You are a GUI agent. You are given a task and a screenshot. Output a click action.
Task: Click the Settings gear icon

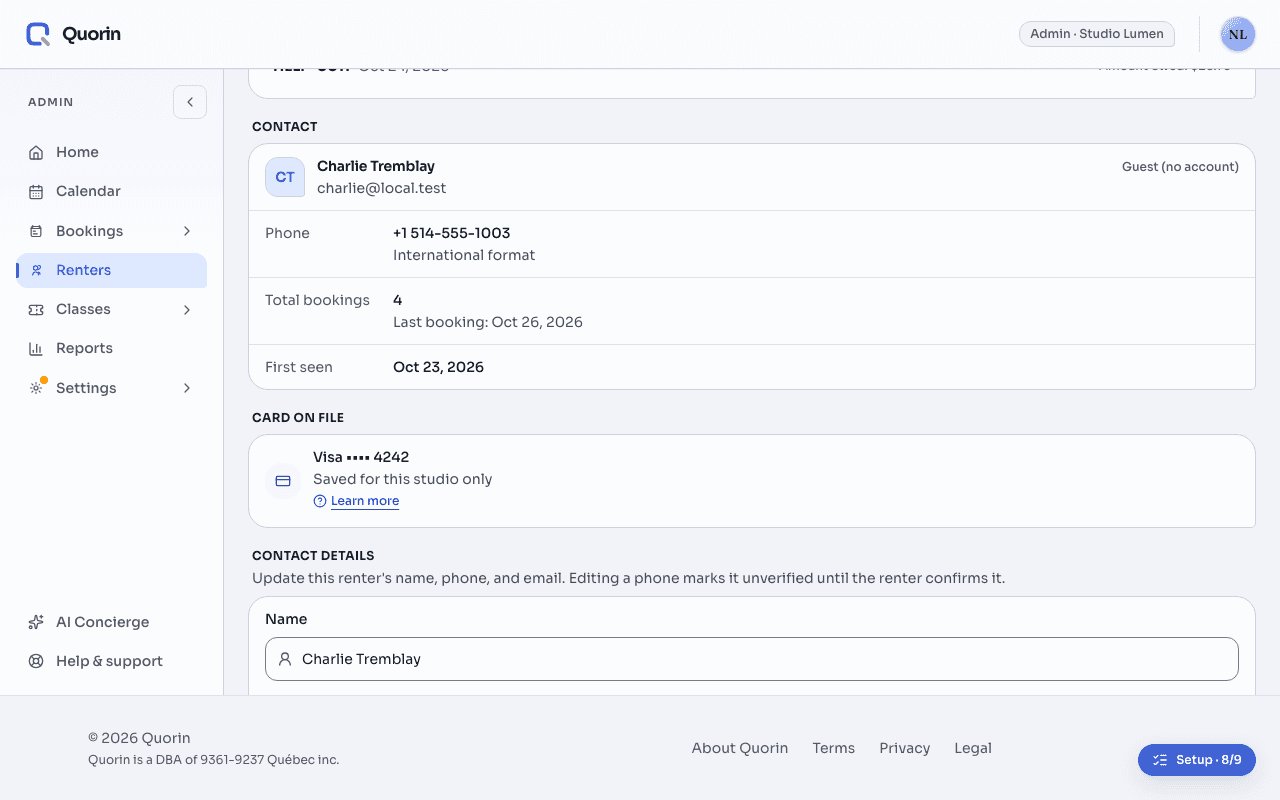tap(36, 388)
